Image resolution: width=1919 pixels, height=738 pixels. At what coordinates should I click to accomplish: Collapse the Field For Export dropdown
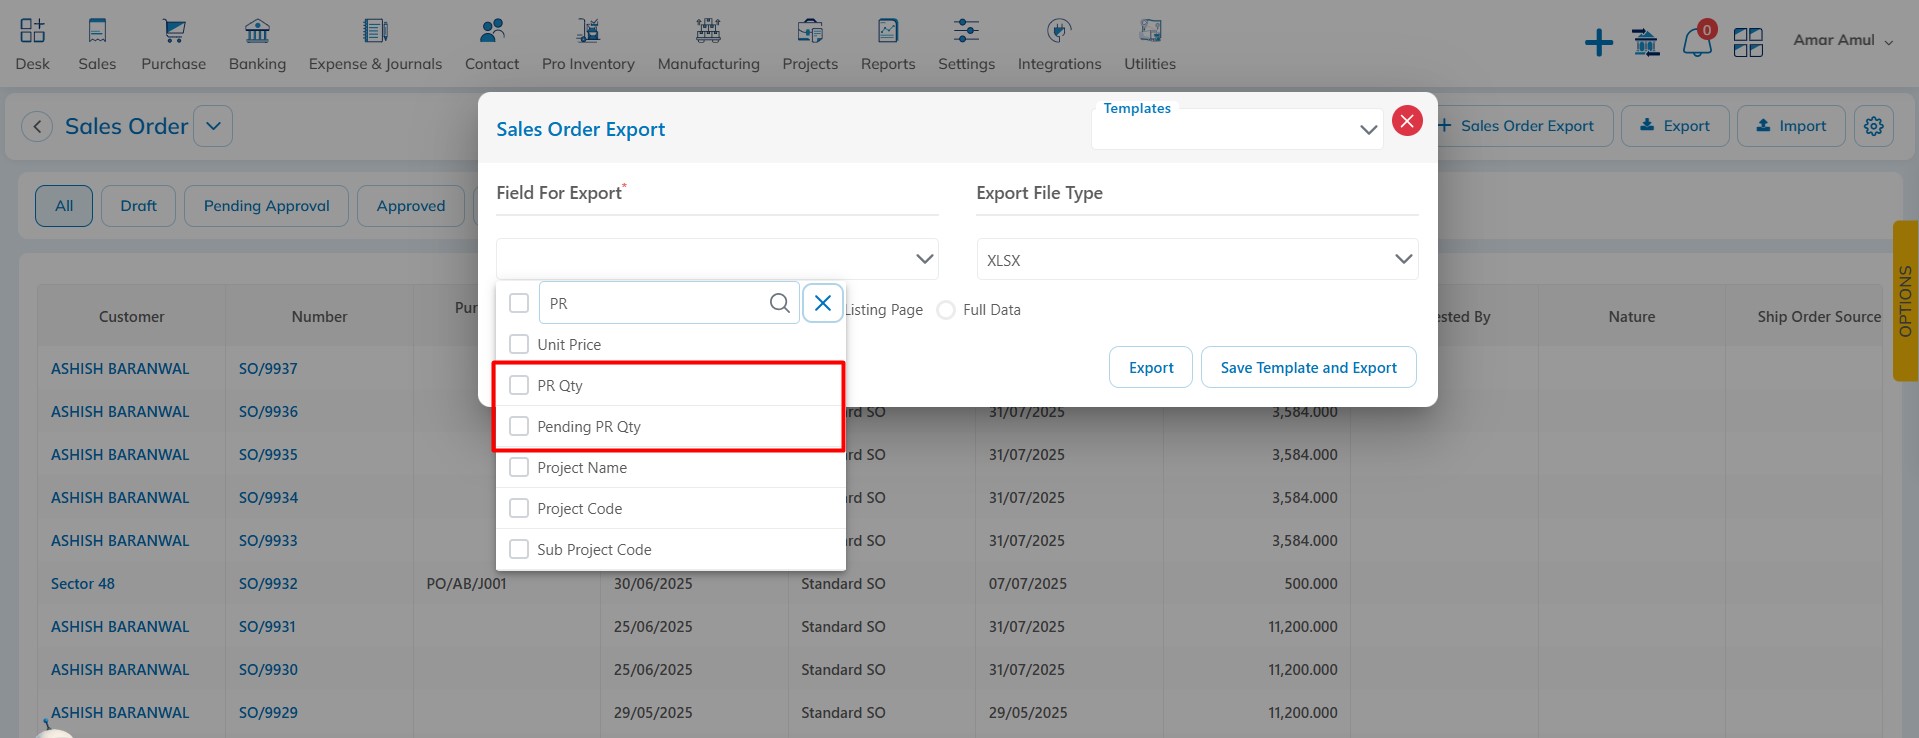717,259
